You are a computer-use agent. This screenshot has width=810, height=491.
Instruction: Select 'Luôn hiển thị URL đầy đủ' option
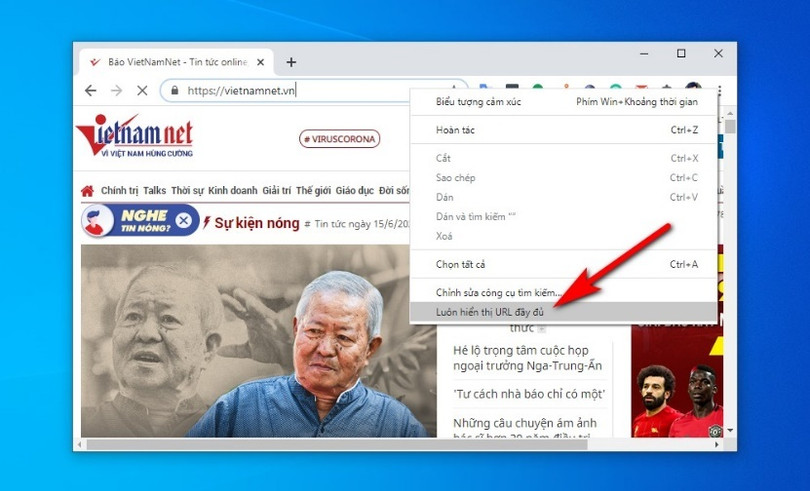coord(488,312)
